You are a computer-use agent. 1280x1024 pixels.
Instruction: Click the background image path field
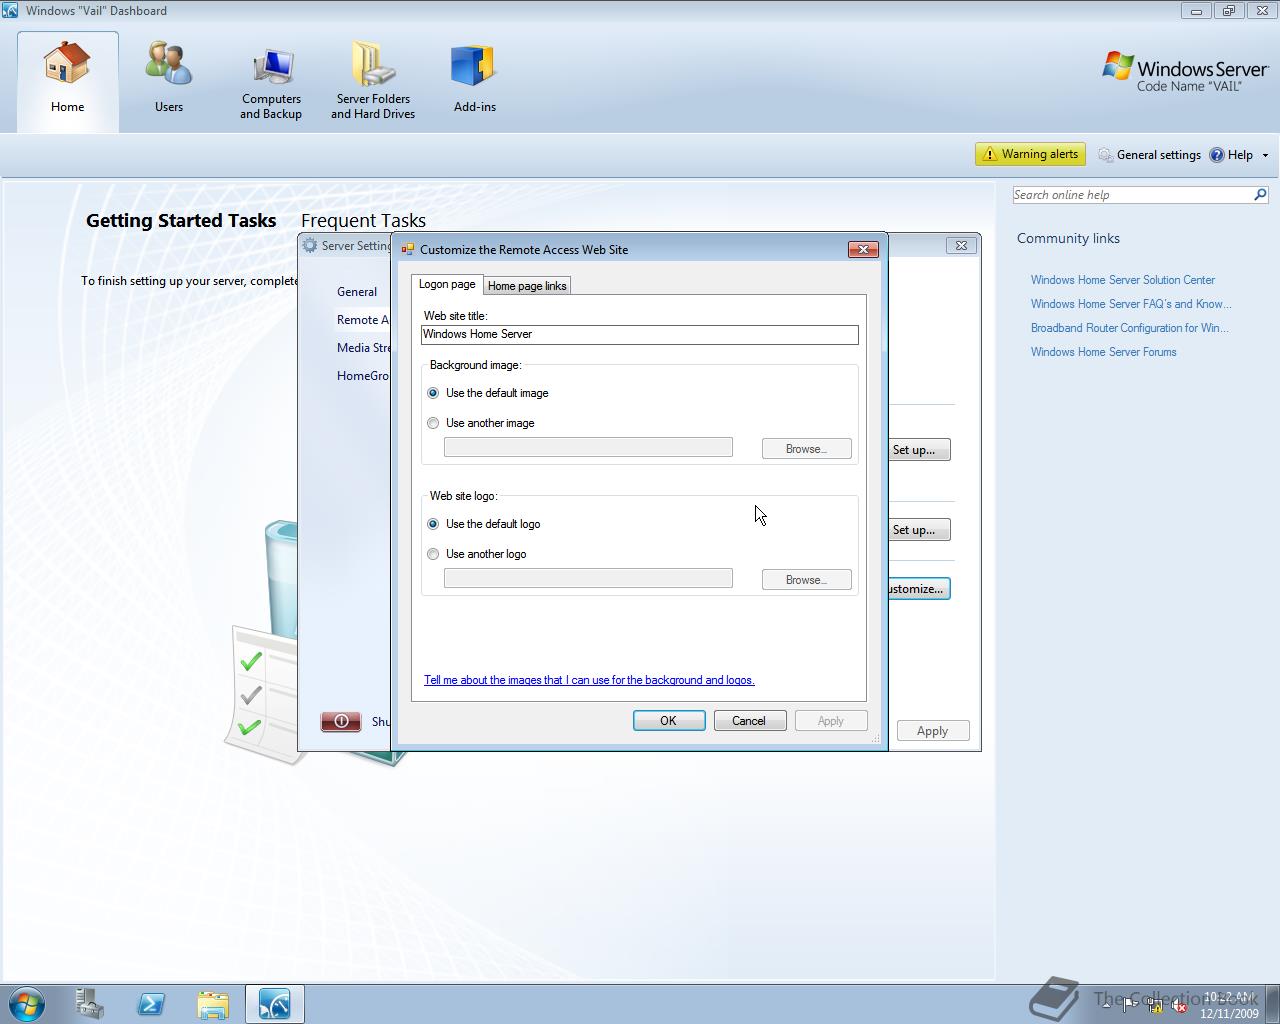pos(588,447)
